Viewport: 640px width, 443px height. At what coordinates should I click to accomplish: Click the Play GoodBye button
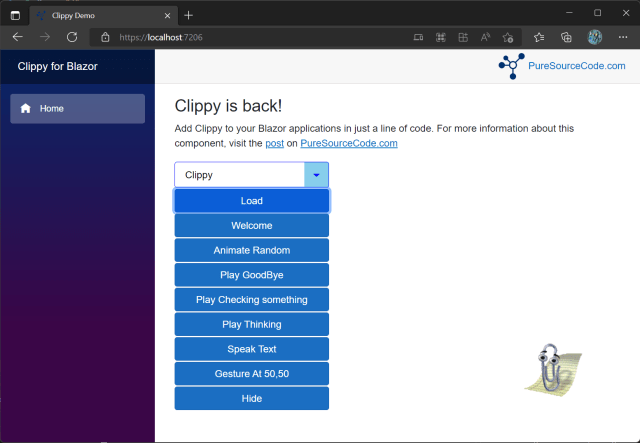click(251, 275)
